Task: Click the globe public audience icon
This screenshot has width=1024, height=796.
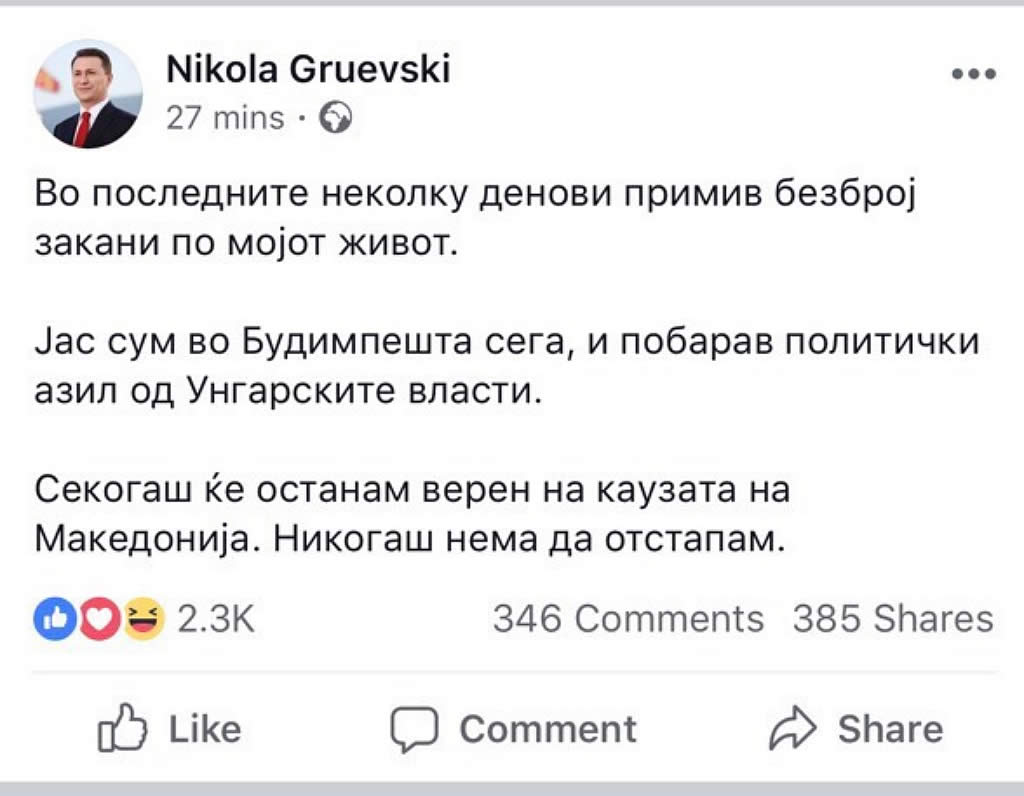Action: pos(335,119)
